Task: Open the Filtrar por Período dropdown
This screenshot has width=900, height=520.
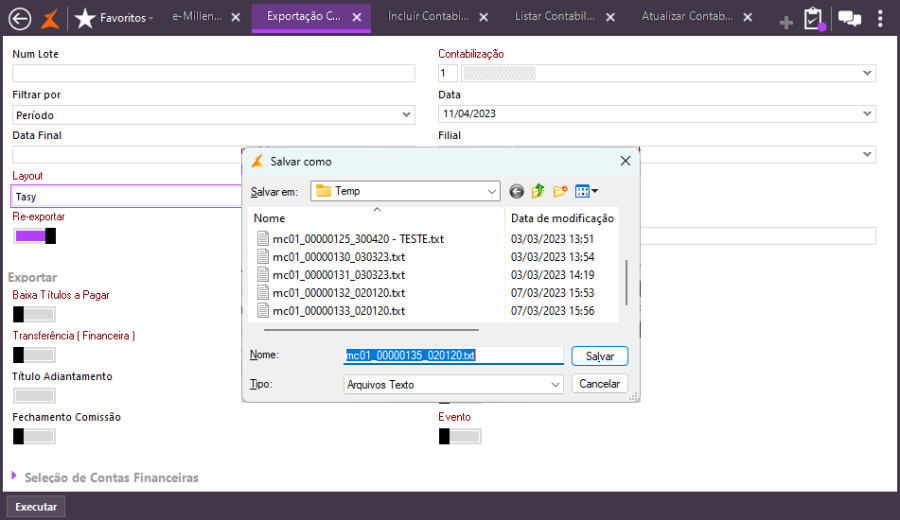Action: pos(406,115)
